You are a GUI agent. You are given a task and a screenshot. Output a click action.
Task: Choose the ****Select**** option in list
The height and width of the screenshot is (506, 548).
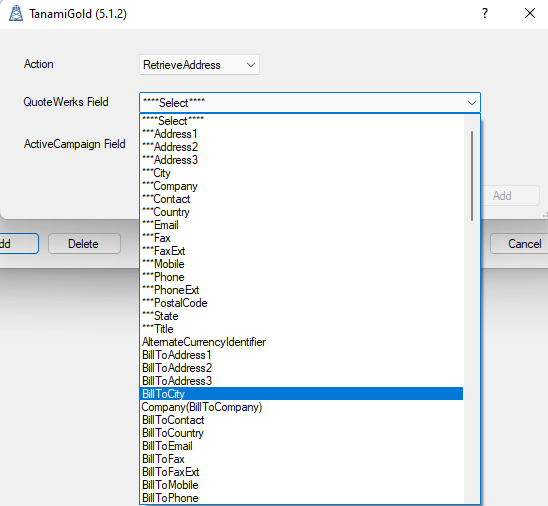pyautogui.click(x=301, y=121)
